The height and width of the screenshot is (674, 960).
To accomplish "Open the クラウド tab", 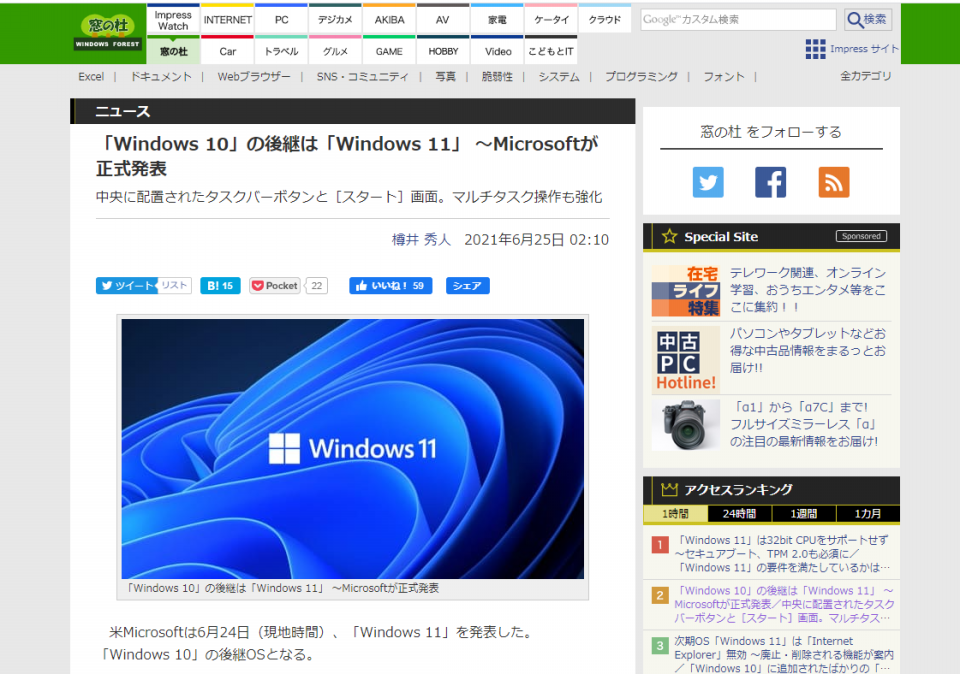I will point(604,20).
